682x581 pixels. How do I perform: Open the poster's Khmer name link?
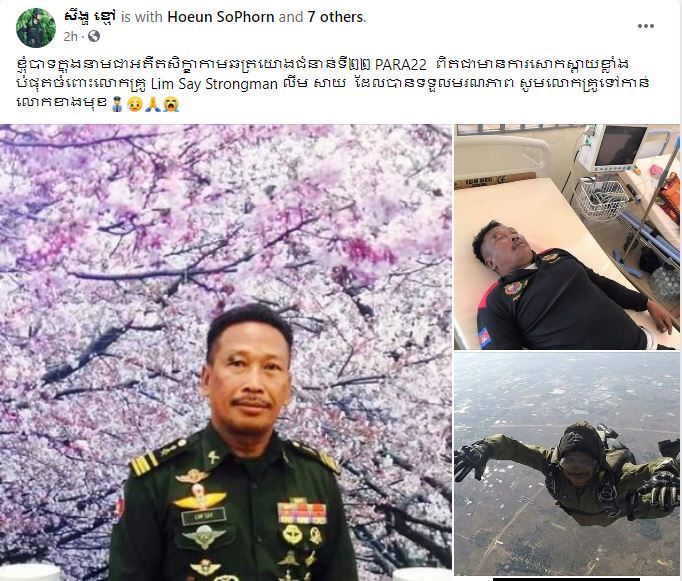coord(90,17)
